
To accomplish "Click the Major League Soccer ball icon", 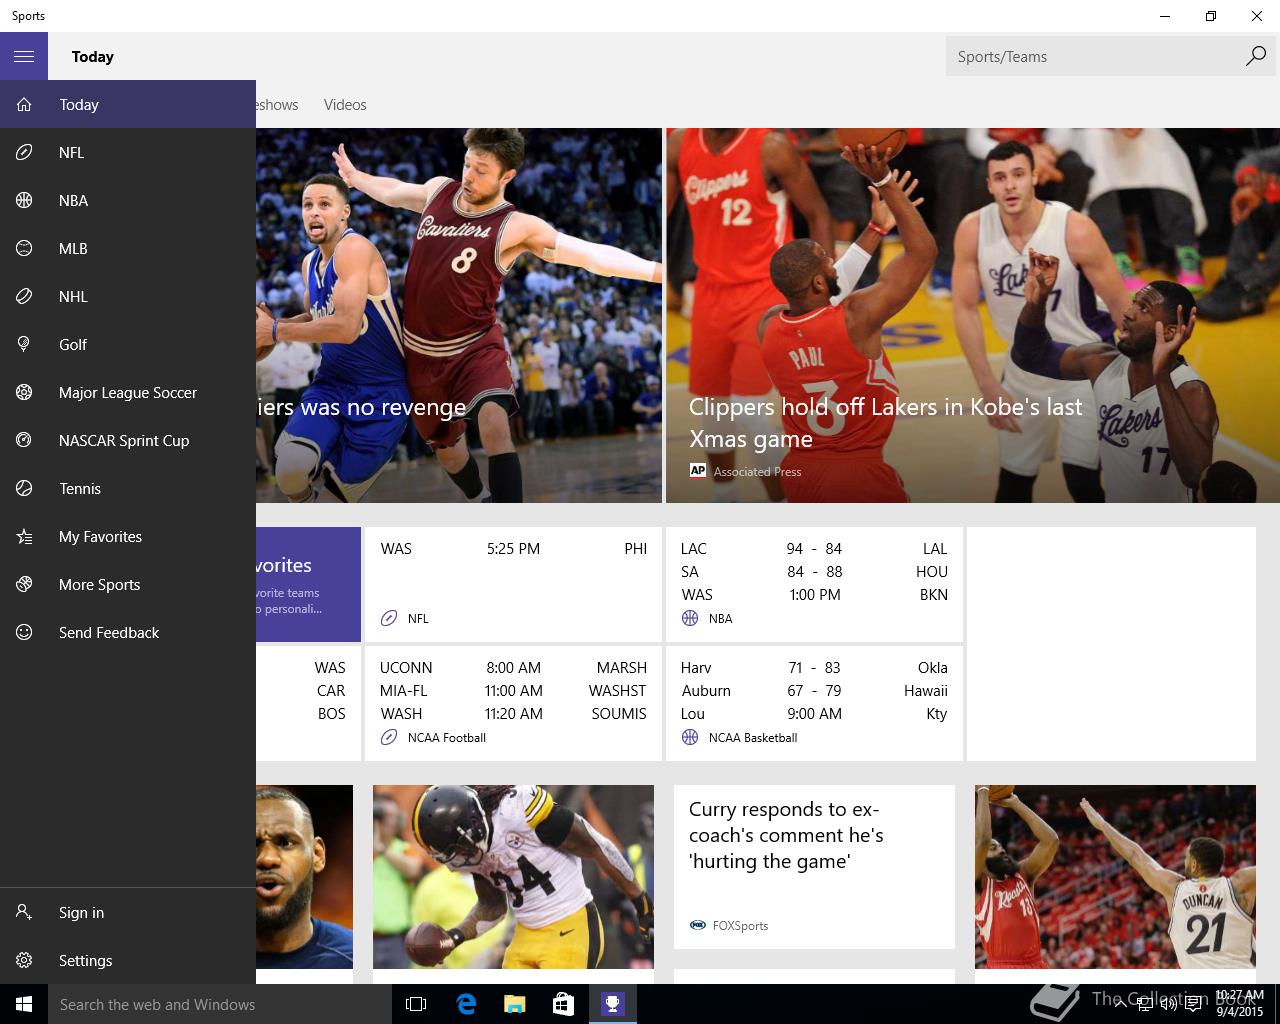I will click(24, 393).
